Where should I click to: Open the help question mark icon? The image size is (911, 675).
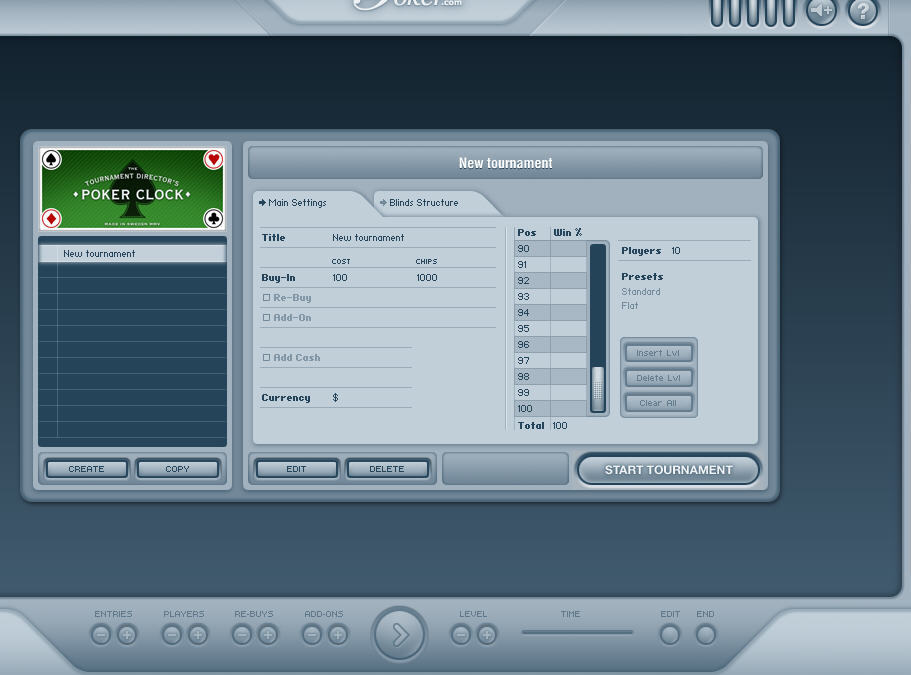(x=862, y=12)
